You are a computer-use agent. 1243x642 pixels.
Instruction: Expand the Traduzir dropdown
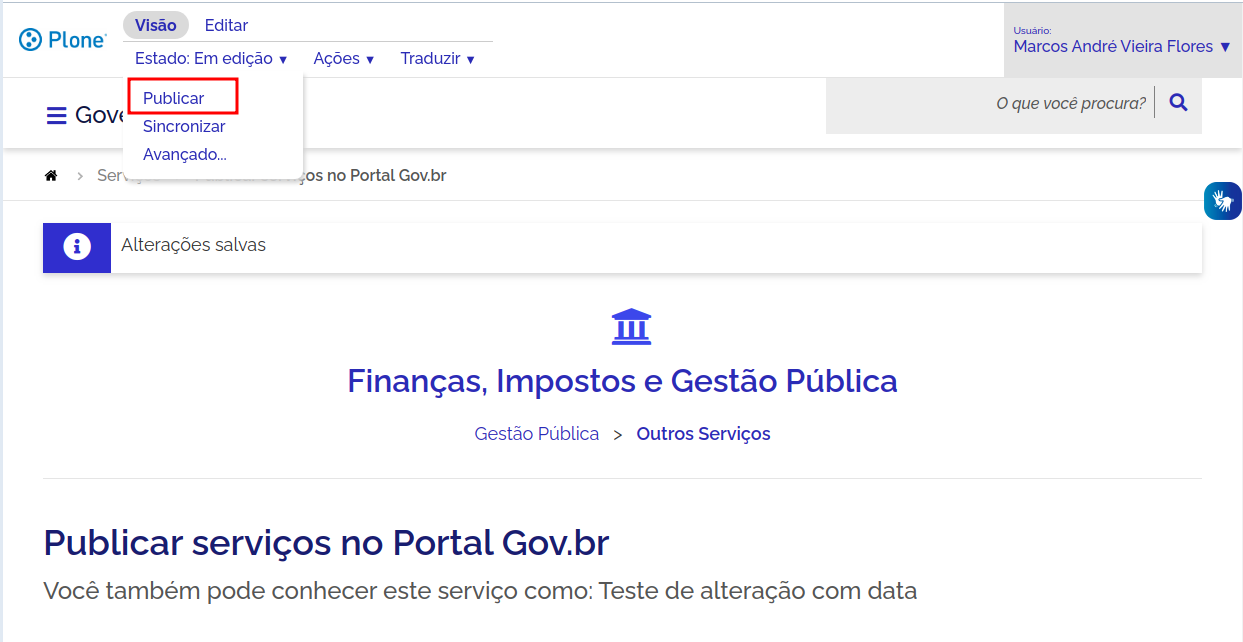point(437,59)
